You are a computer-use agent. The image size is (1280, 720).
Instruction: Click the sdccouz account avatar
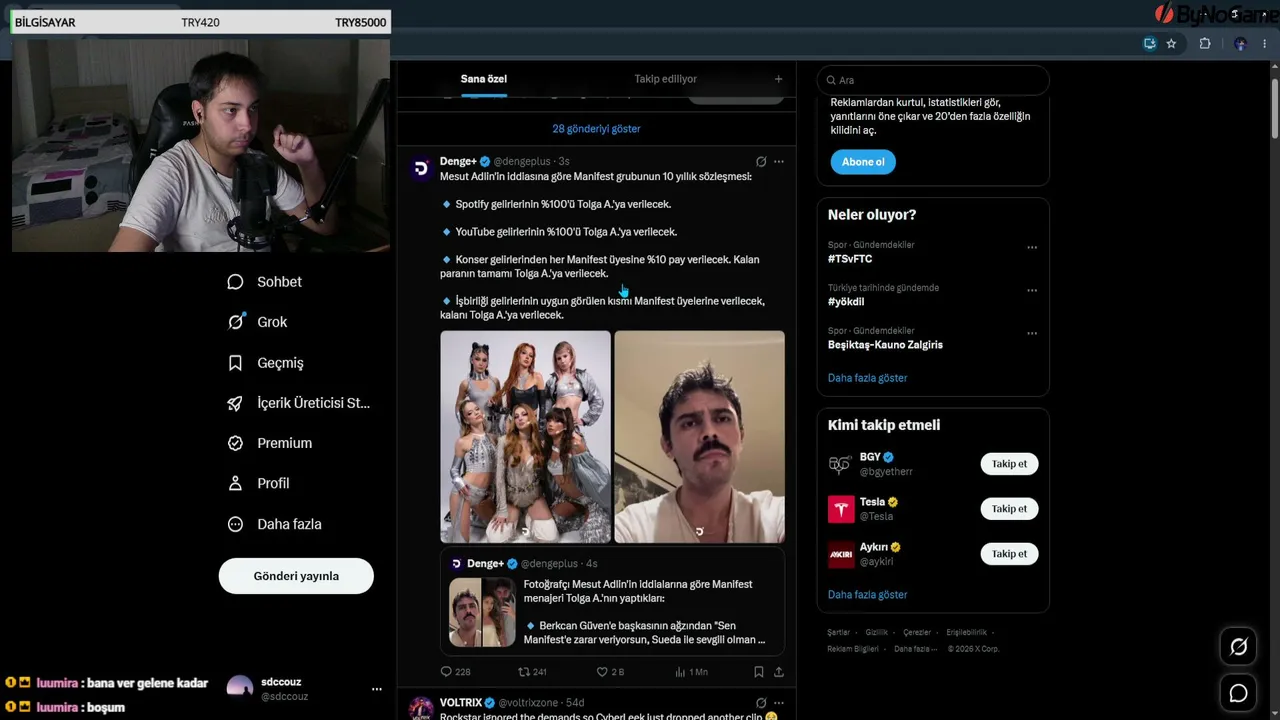240,689
